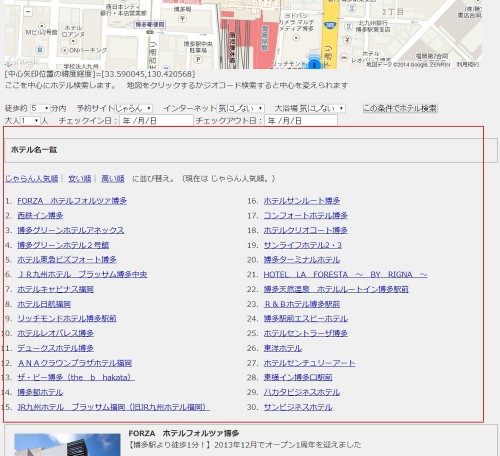This screenshot has width=500, height=456.
Task: Open ホテル日航福岡 link
Action: click(44, 304)
